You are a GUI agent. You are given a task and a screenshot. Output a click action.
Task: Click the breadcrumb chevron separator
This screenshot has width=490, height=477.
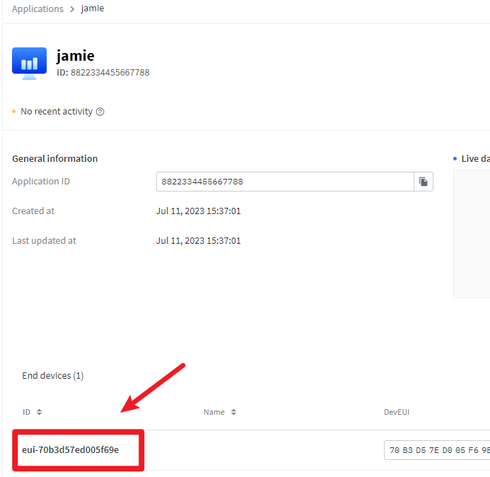point(72,9)
